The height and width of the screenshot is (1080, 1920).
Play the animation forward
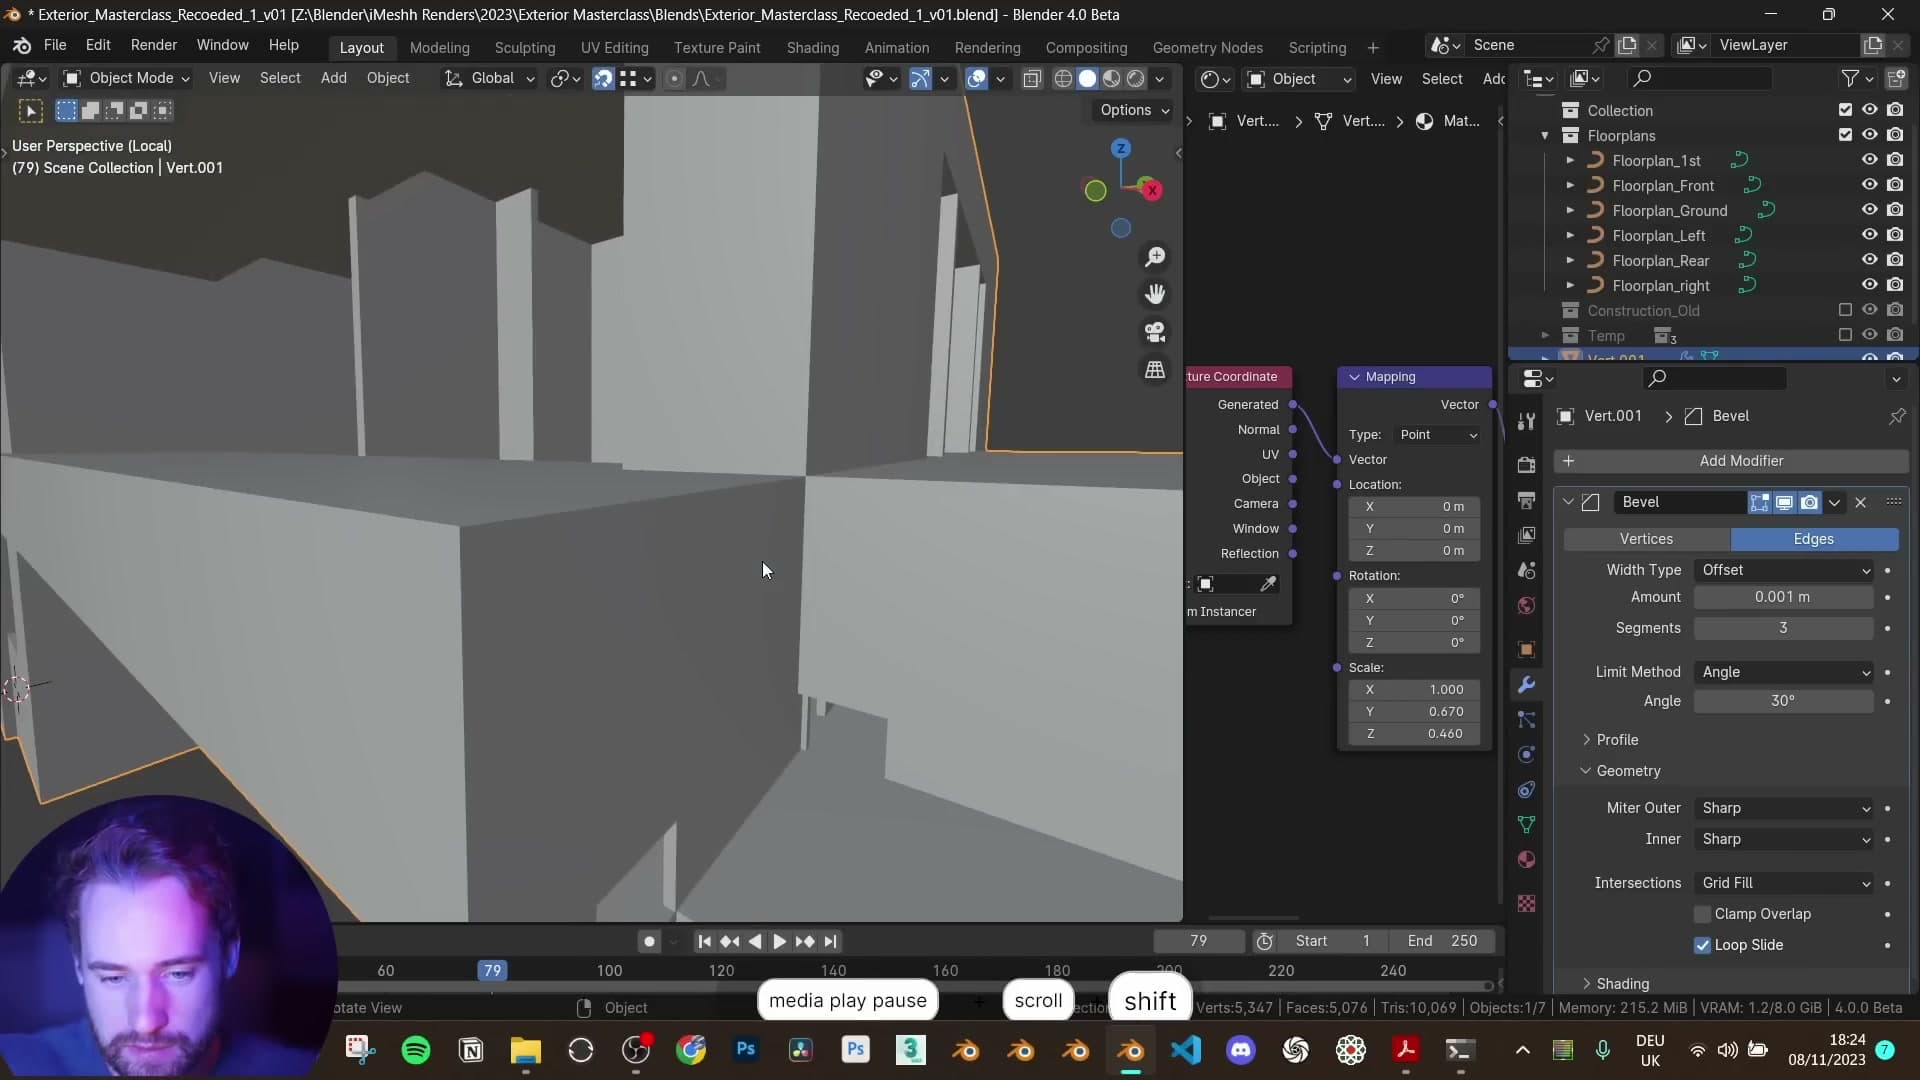(x=779, y=942)
